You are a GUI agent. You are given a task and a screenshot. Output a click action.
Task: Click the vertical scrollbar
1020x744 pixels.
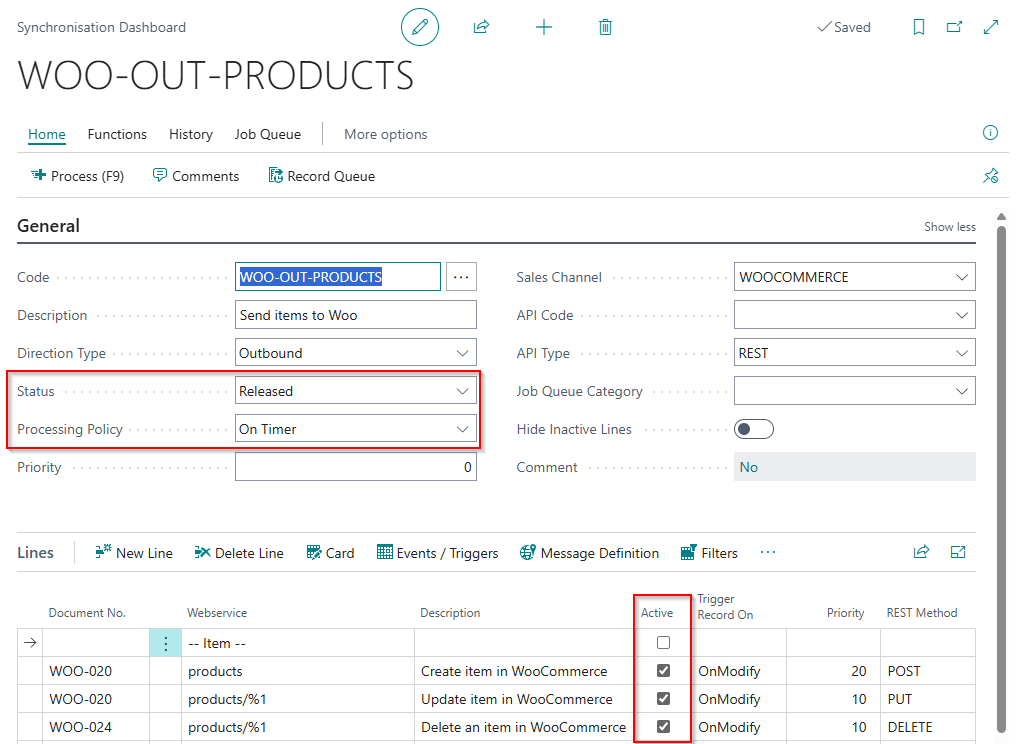click(1002, 478)
